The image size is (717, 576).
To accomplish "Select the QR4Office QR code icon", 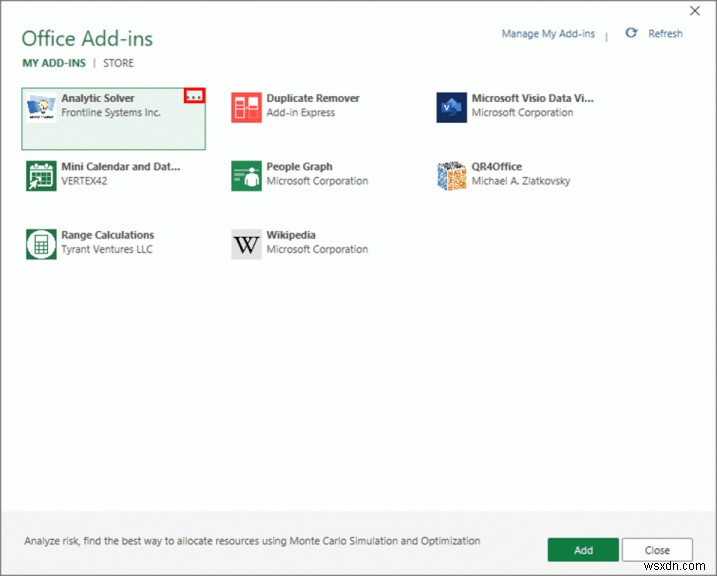I will [x=452, y=176].
